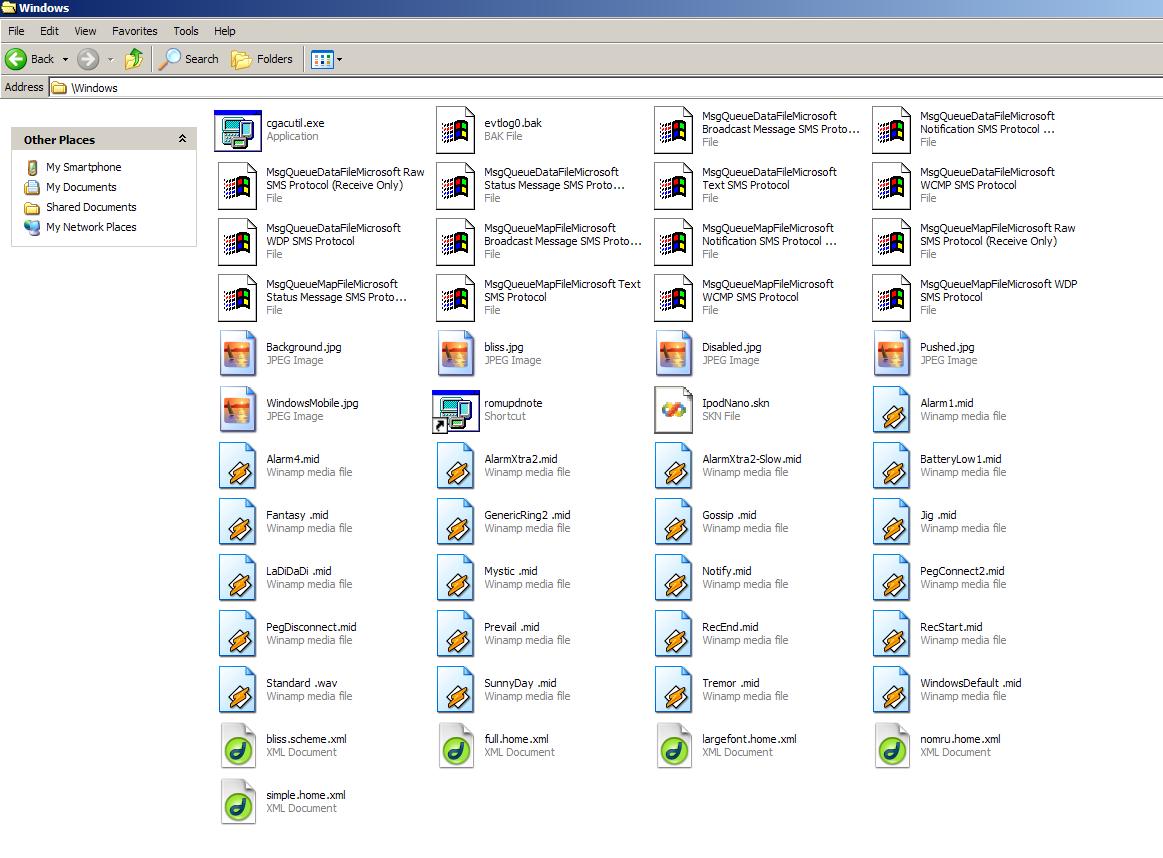1163x858 pixels.
Task: Select the Jig .mid file name
Action: pyautogui.click(x=938, y=515)
